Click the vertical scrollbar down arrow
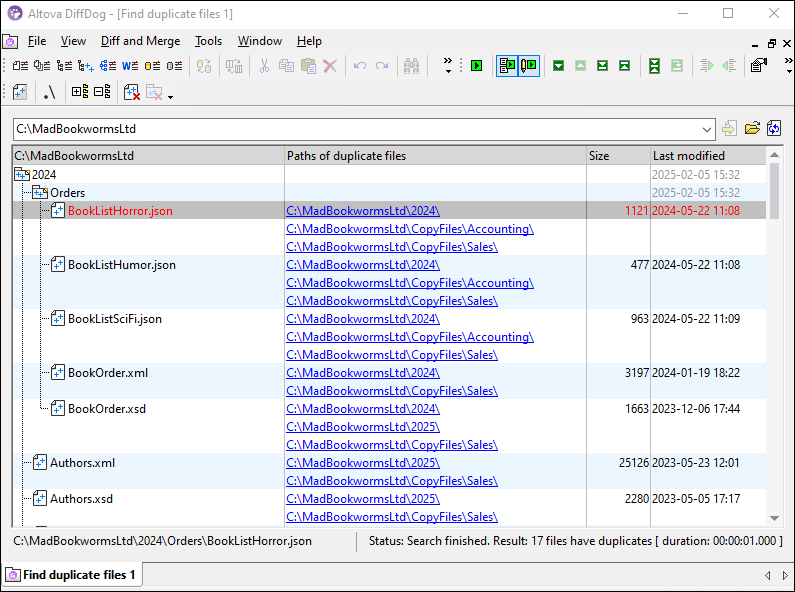 pyautogui.click(x=774, y=518)
